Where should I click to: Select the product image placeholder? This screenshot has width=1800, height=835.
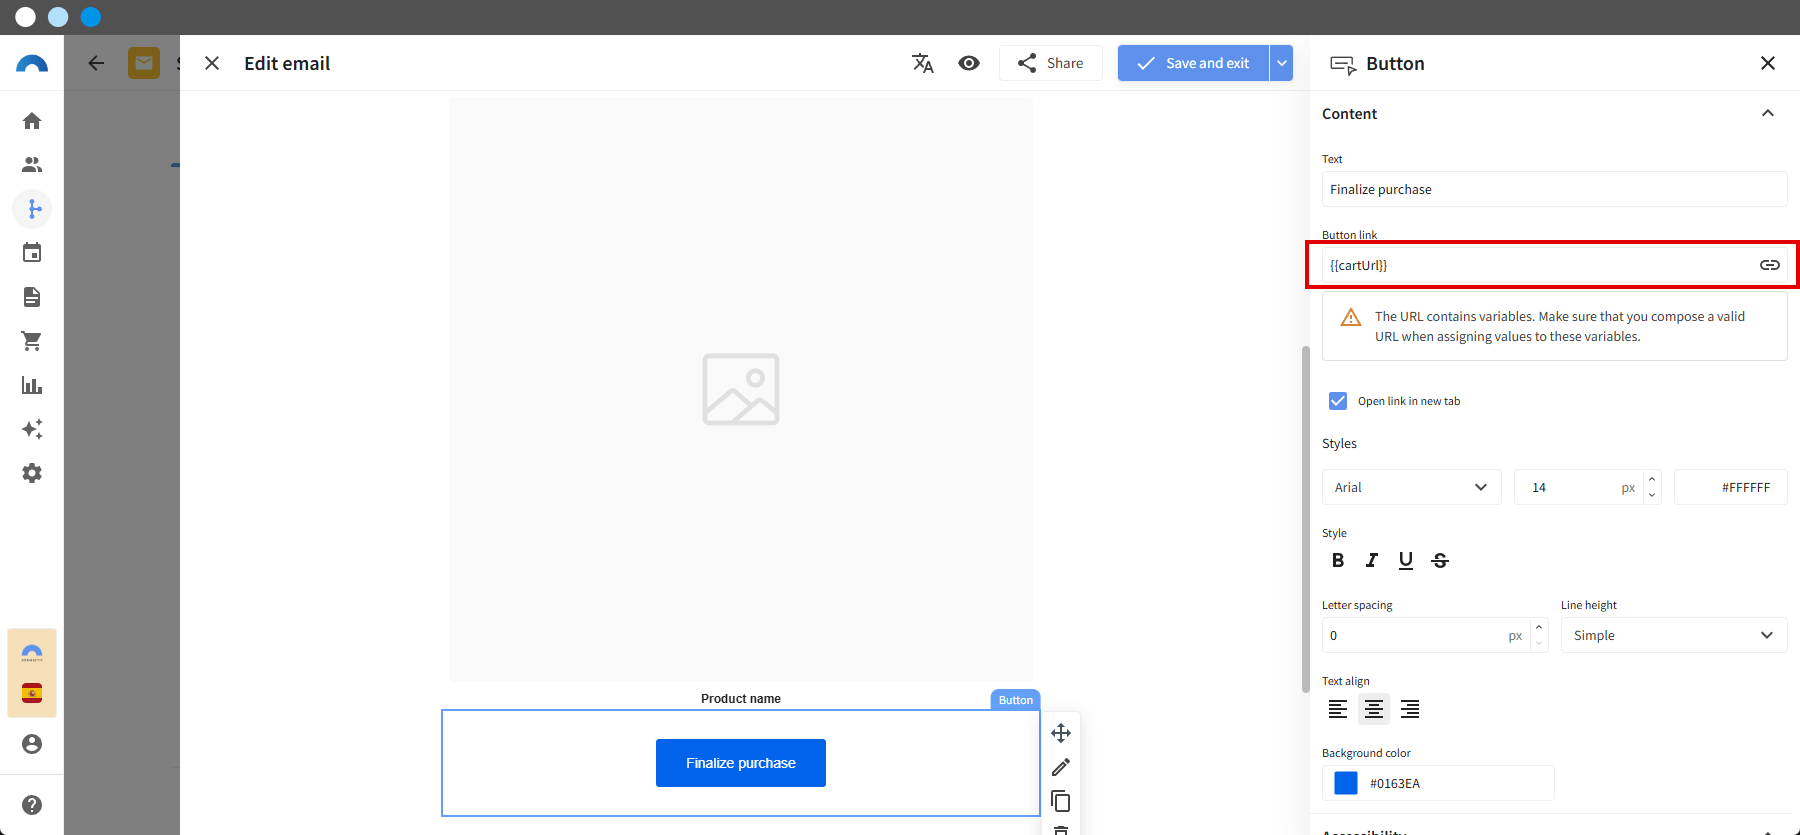click(741, 389)
